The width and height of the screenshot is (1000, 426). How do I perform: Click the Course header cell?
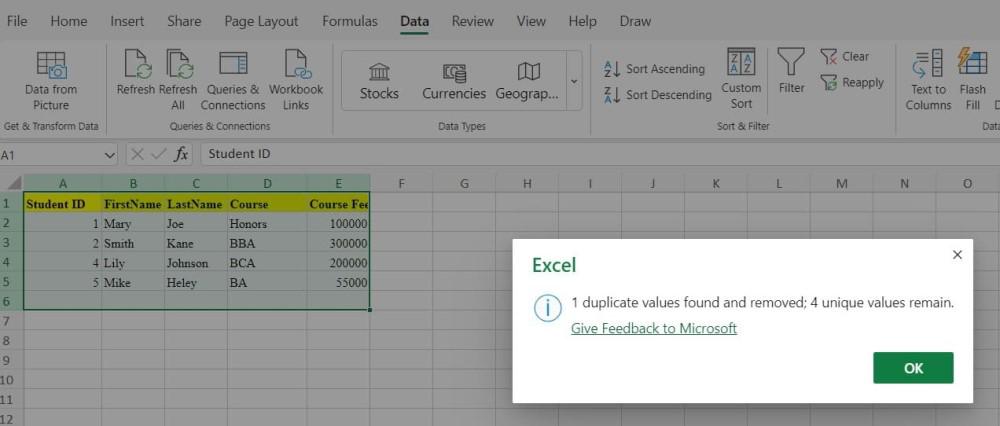click(x=267, y=205)
